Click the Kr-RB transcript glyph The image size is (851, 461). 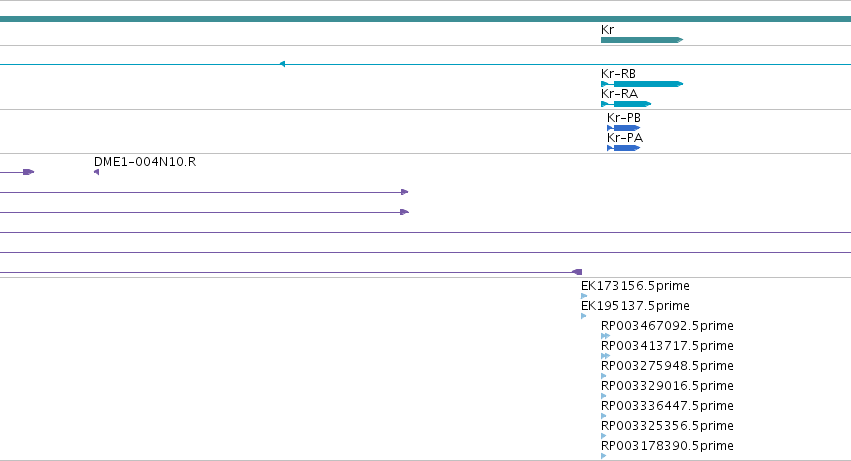pyautogui.click(x=642, y=84)
